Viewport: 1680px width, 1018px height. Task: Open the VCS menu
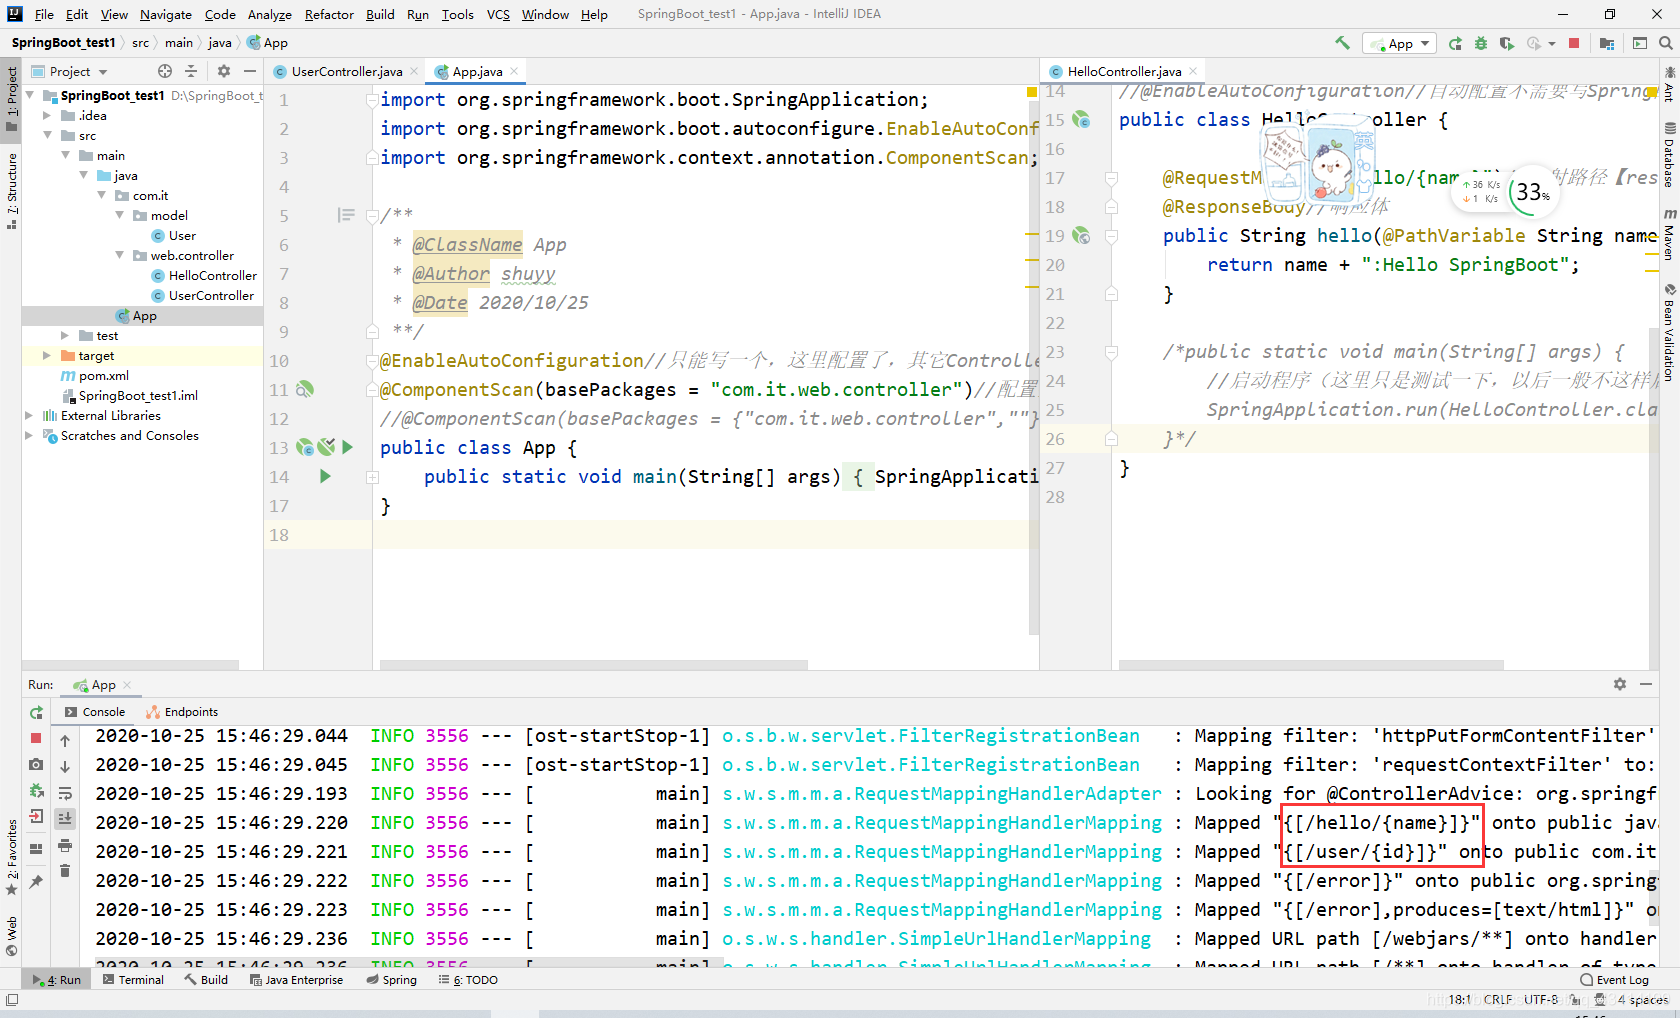click(498, 14)
